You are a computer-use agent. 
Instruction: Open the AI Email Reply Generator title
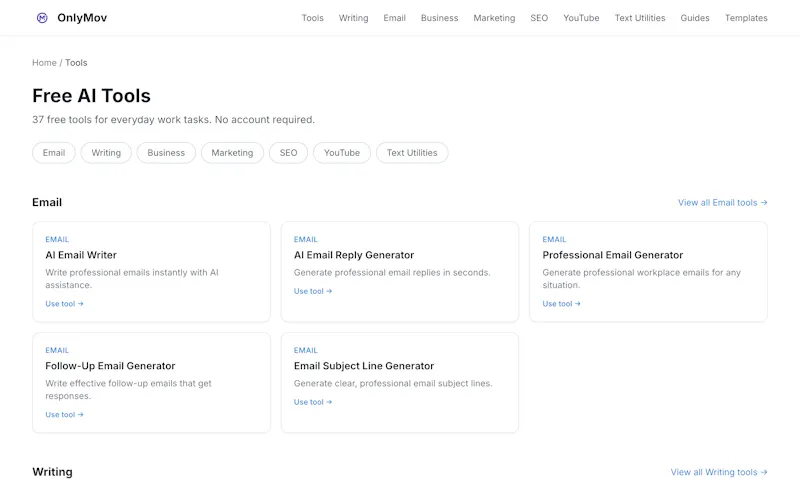(x=354, y=255)
